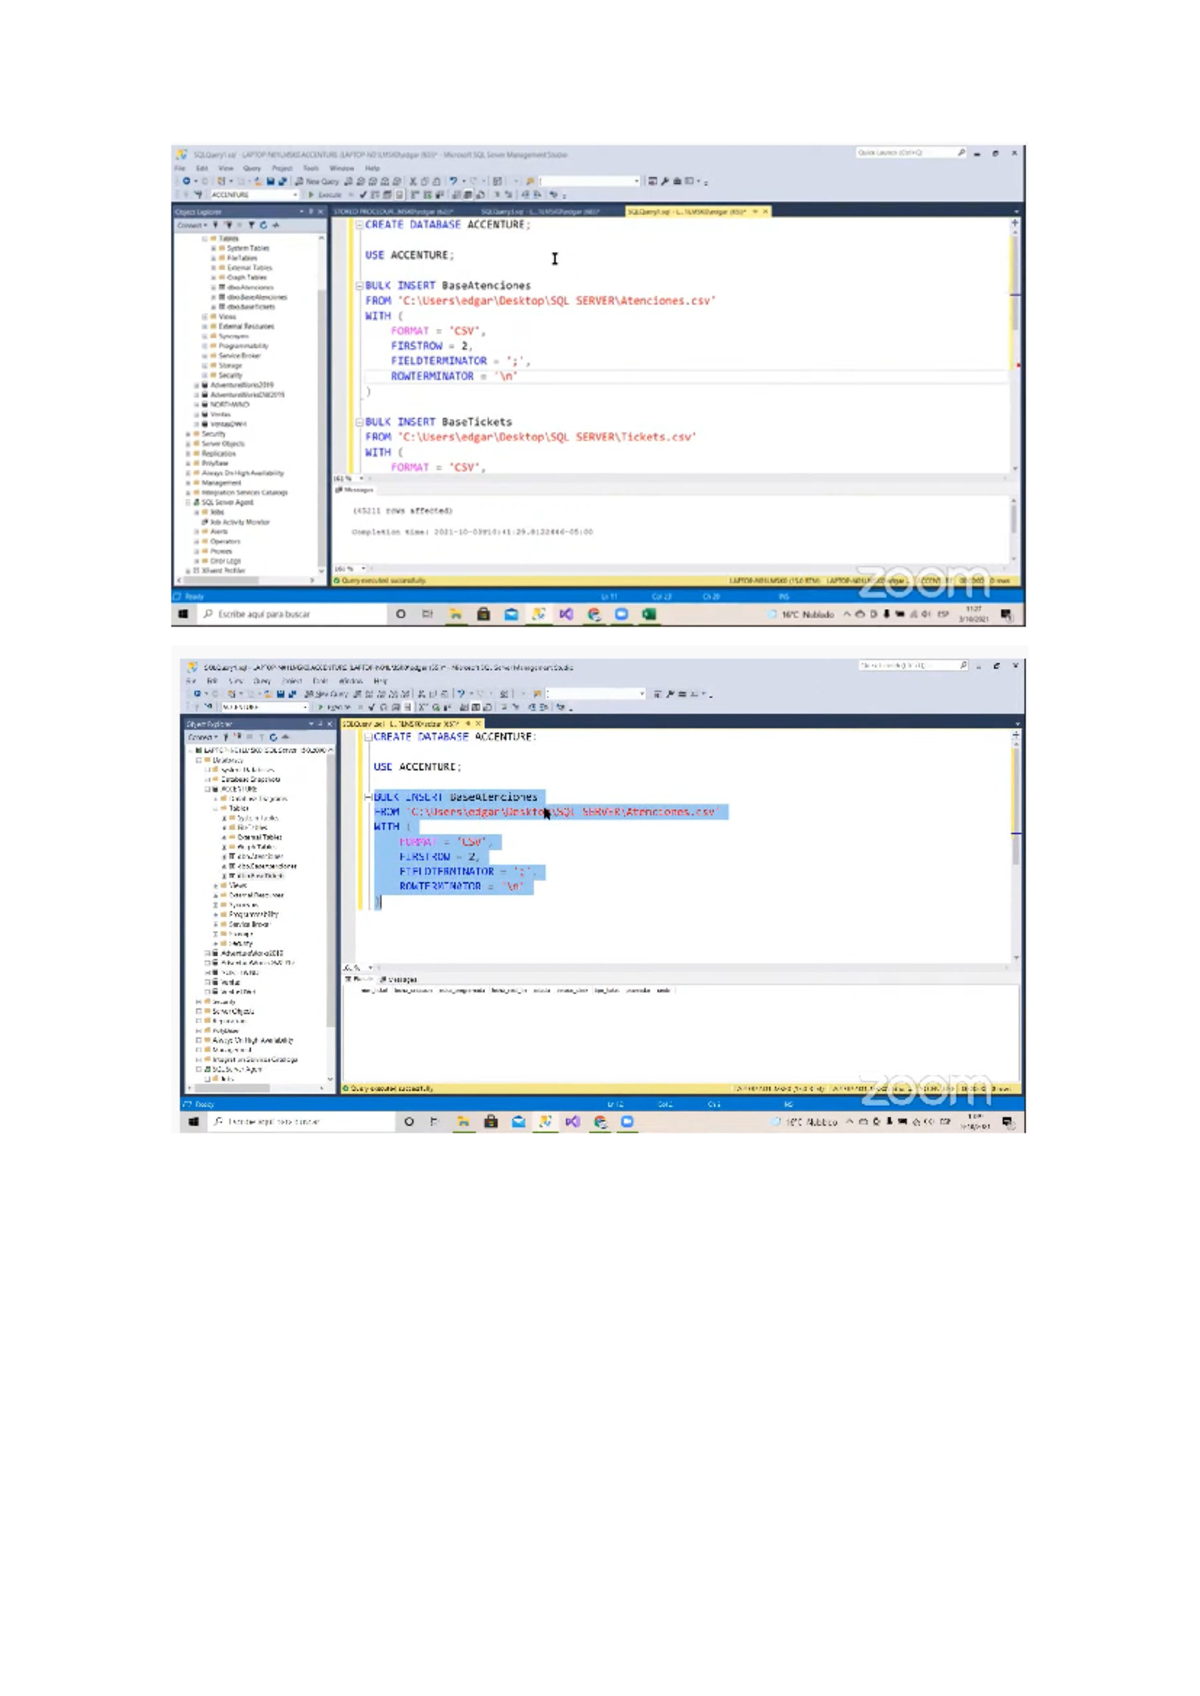Open Tools menu in upper SSMS window
Viewport: 1200px width, 1696px height.
point(311,168)
